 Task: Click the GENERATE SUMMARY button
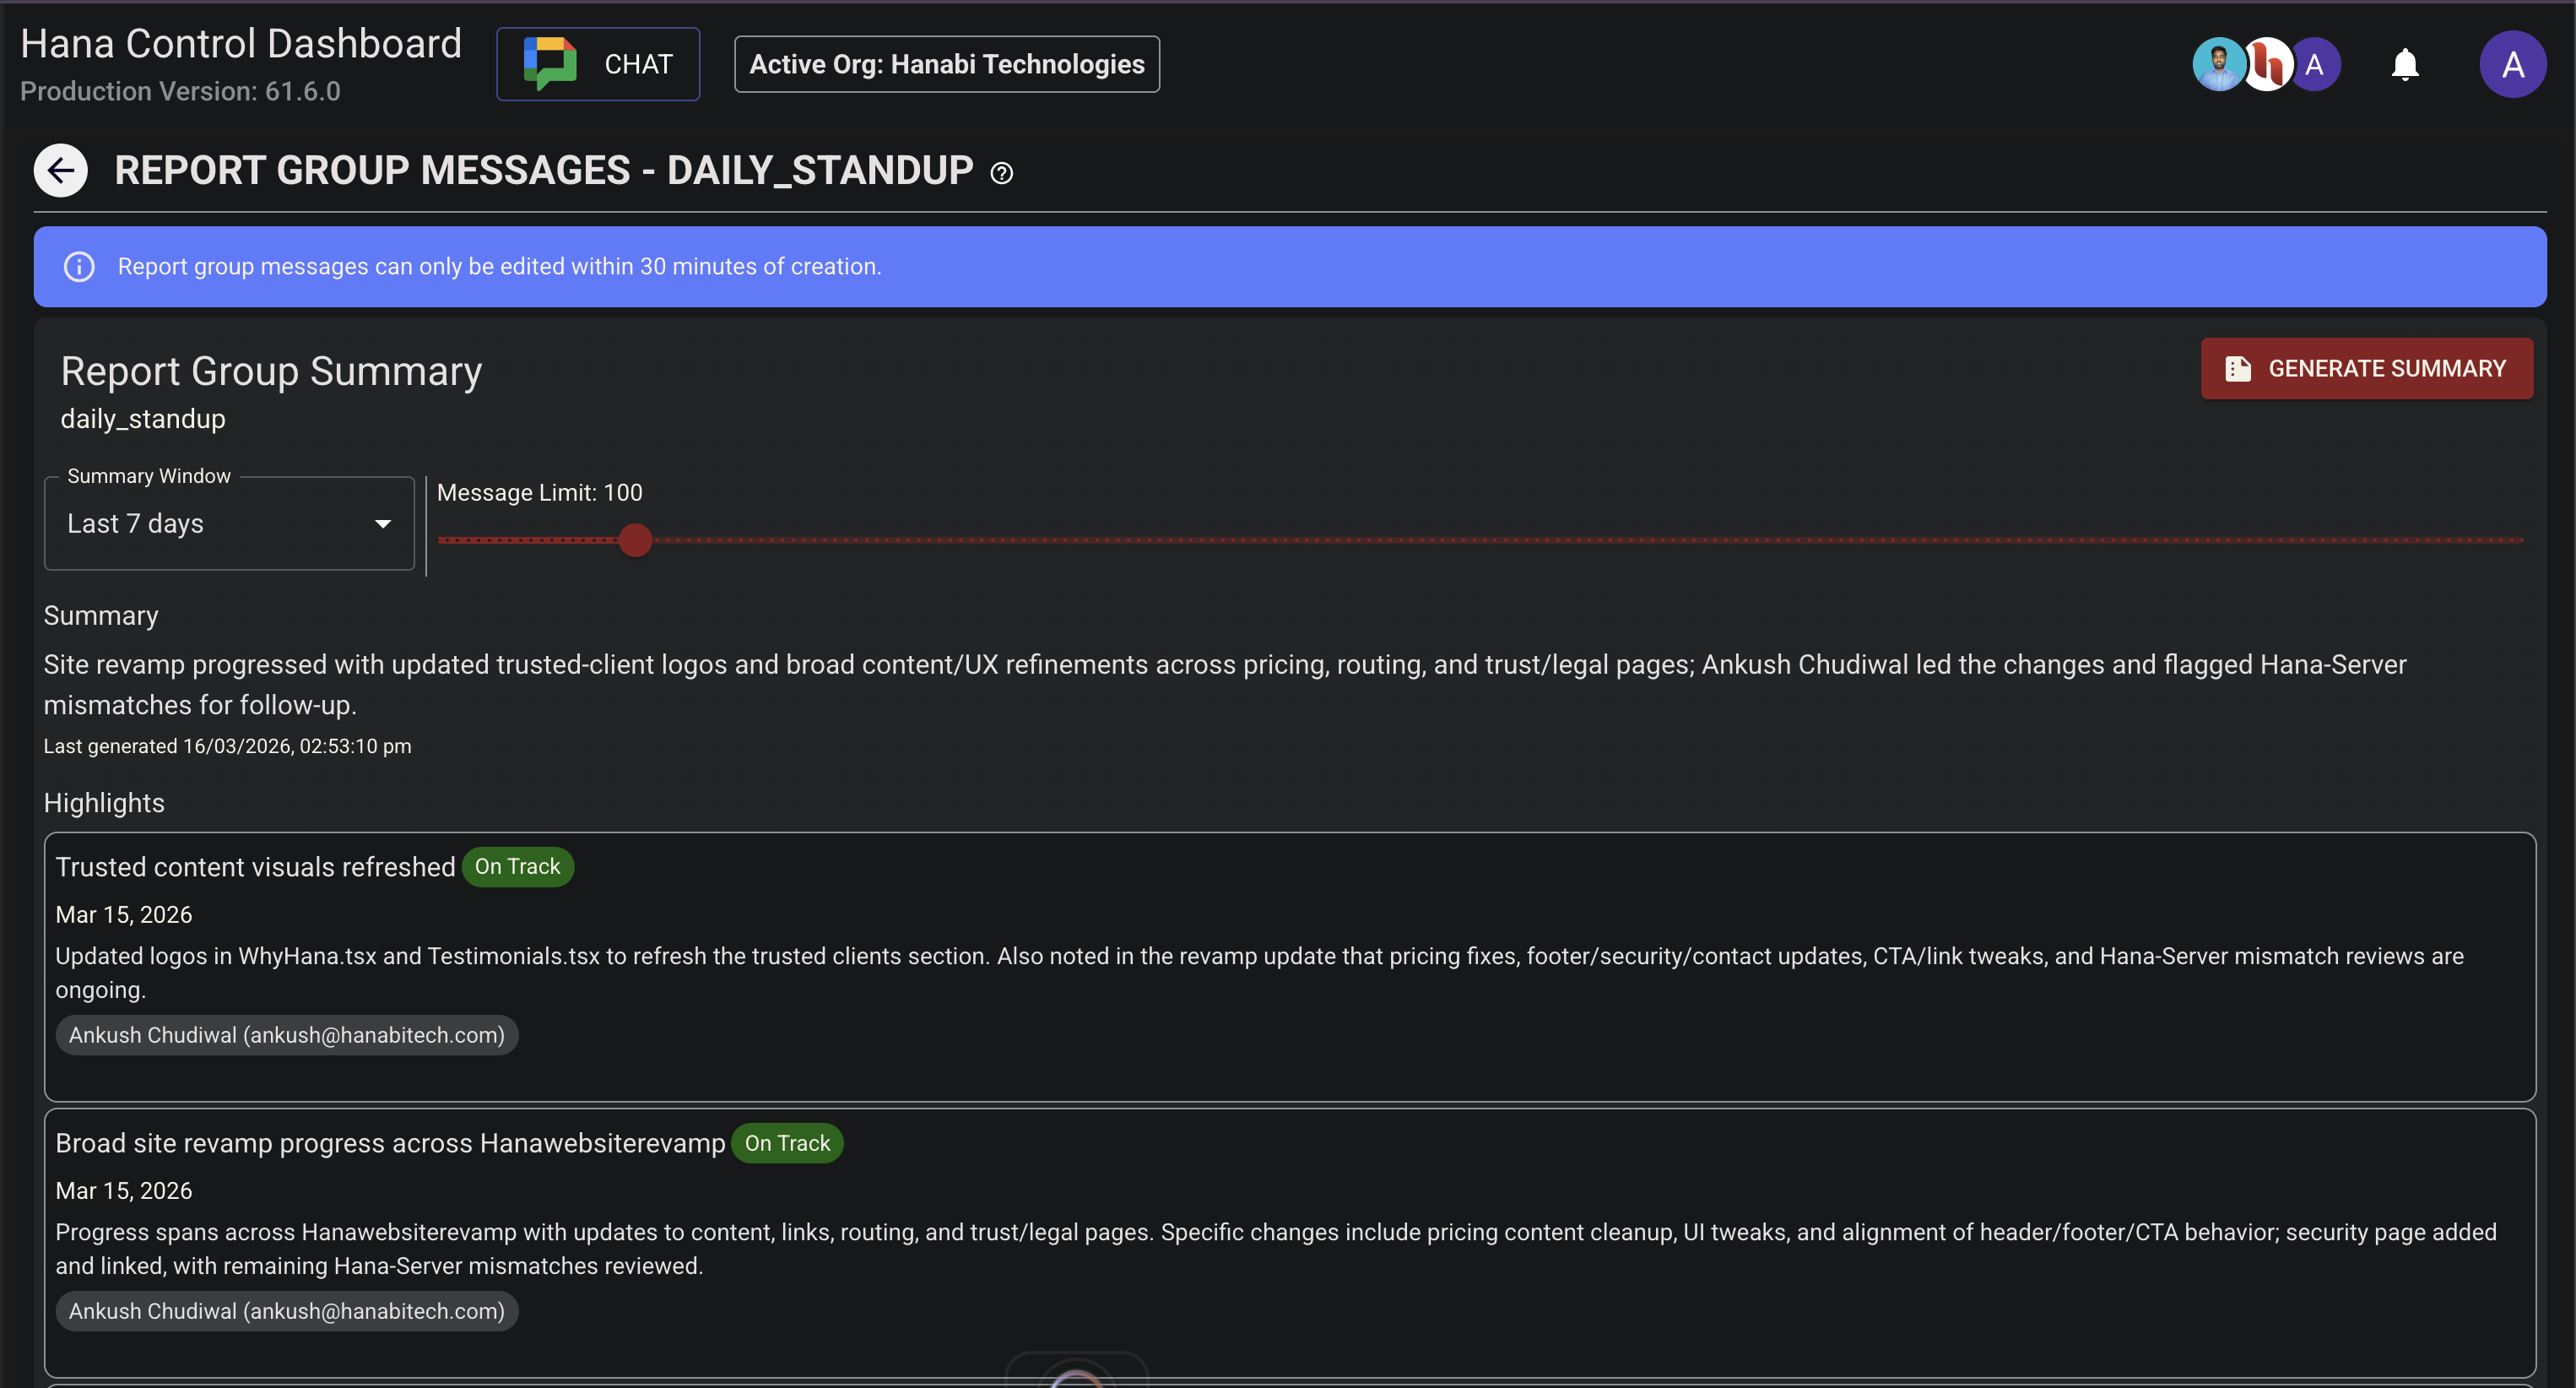pyautogui.click(x=2366, y=368)
